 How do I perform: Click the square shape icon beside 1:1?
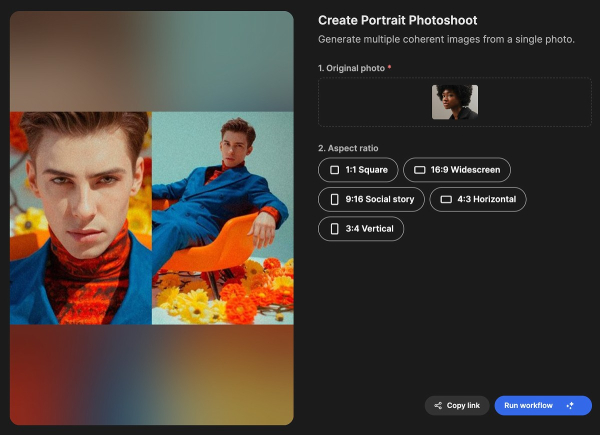point(334,170)
